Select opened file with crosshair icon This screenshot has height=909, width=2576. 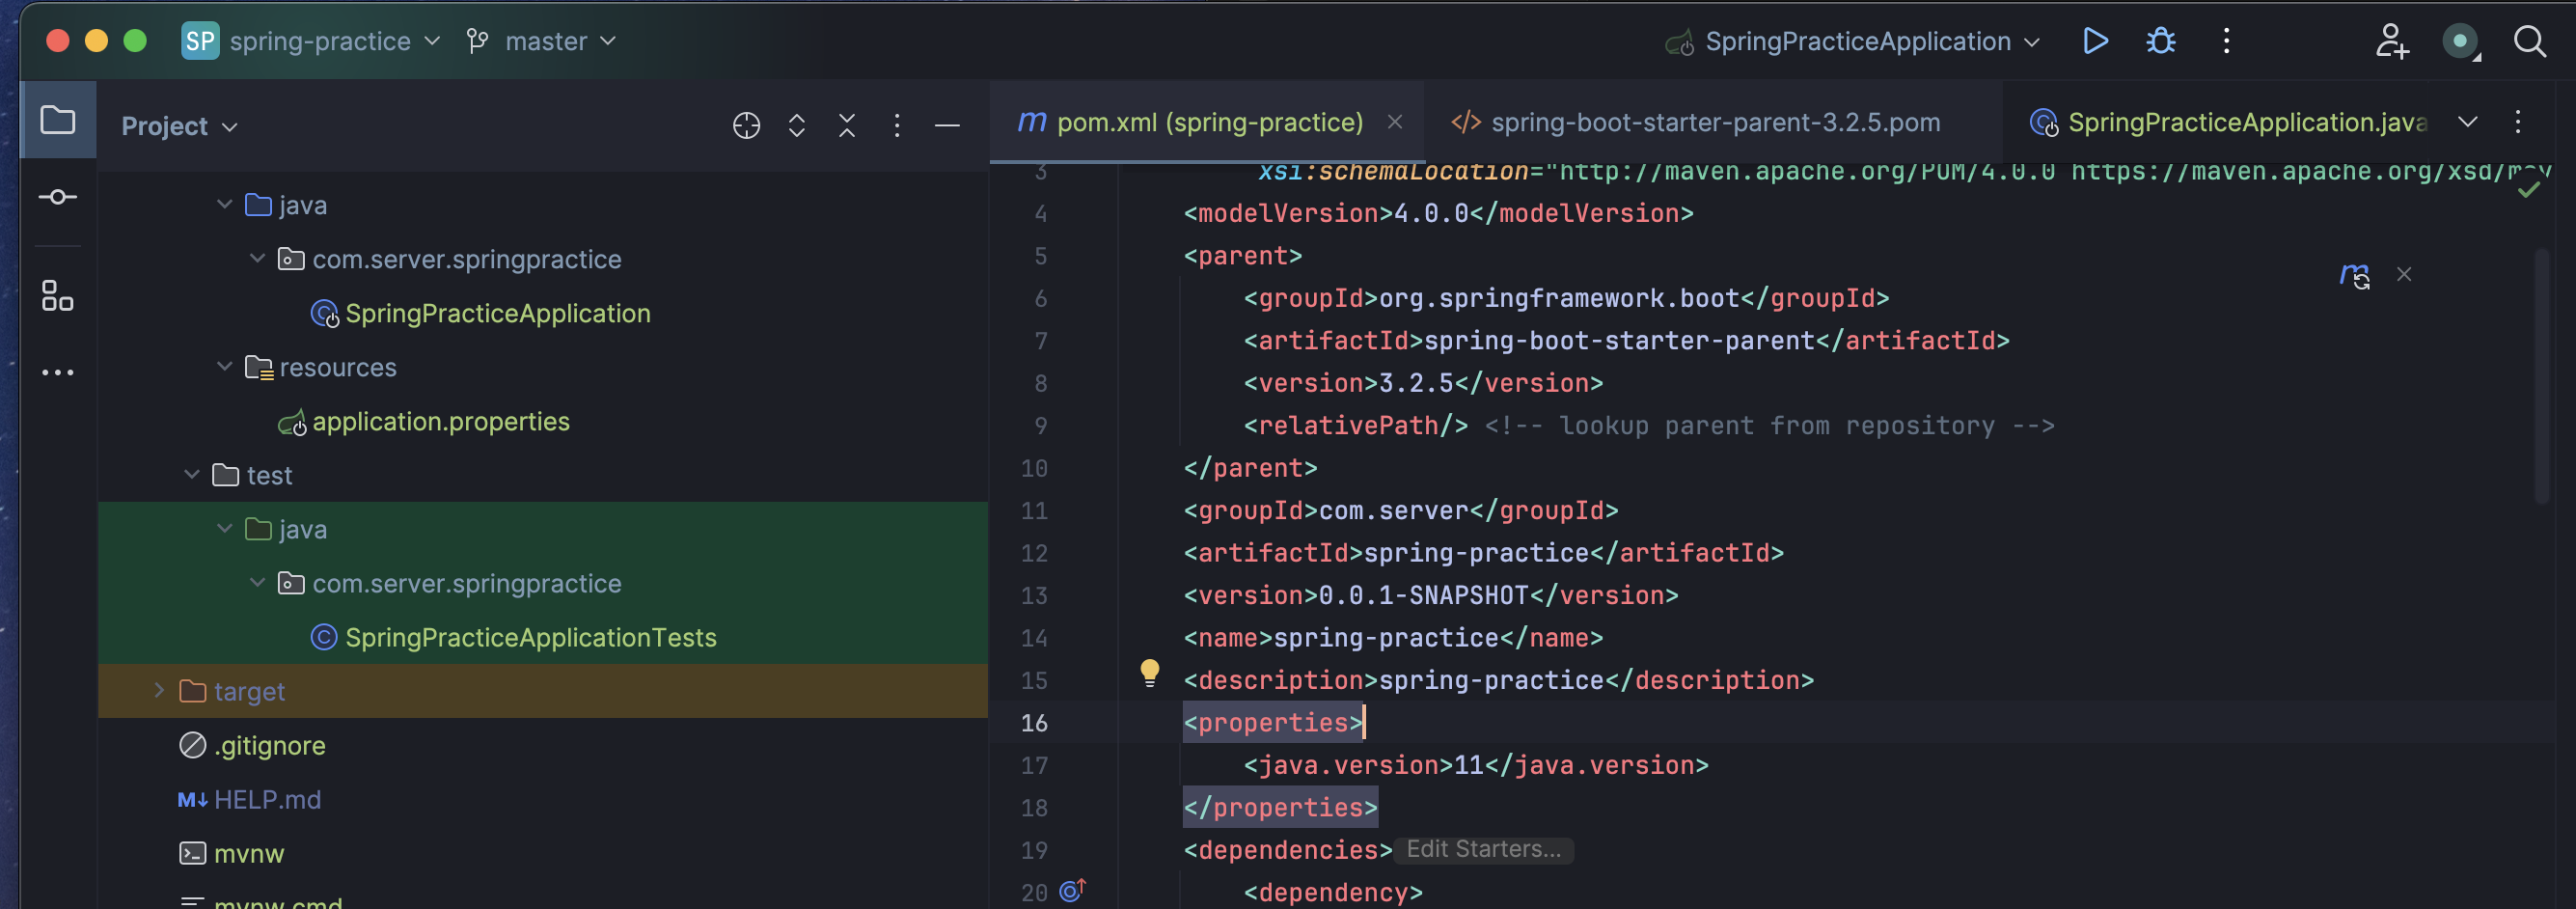746,126
